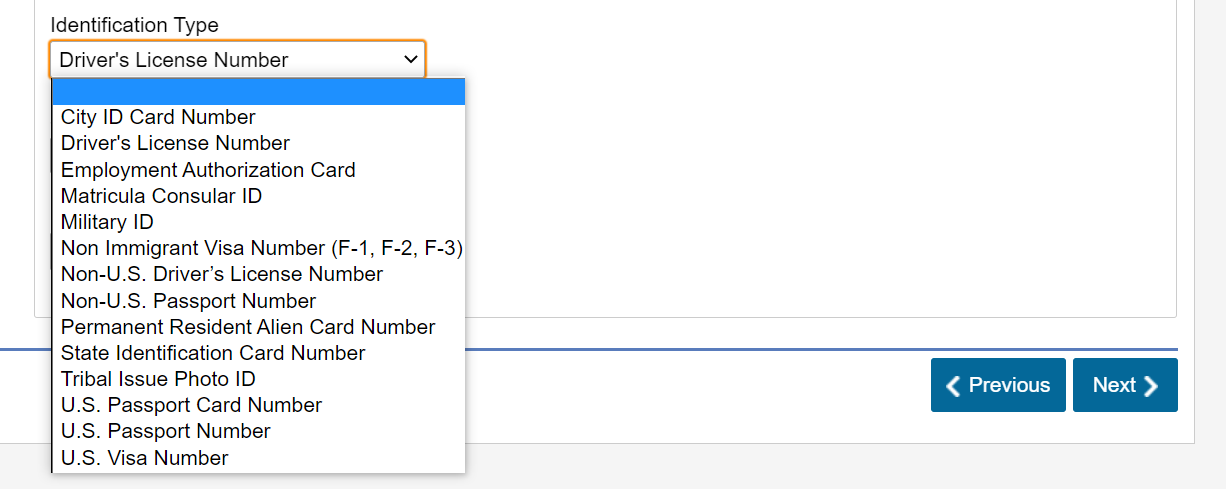Image resolution: width=1226 pixels, height=489 pixels.
Task: Go to the Next page
Action: [1125, 385]
